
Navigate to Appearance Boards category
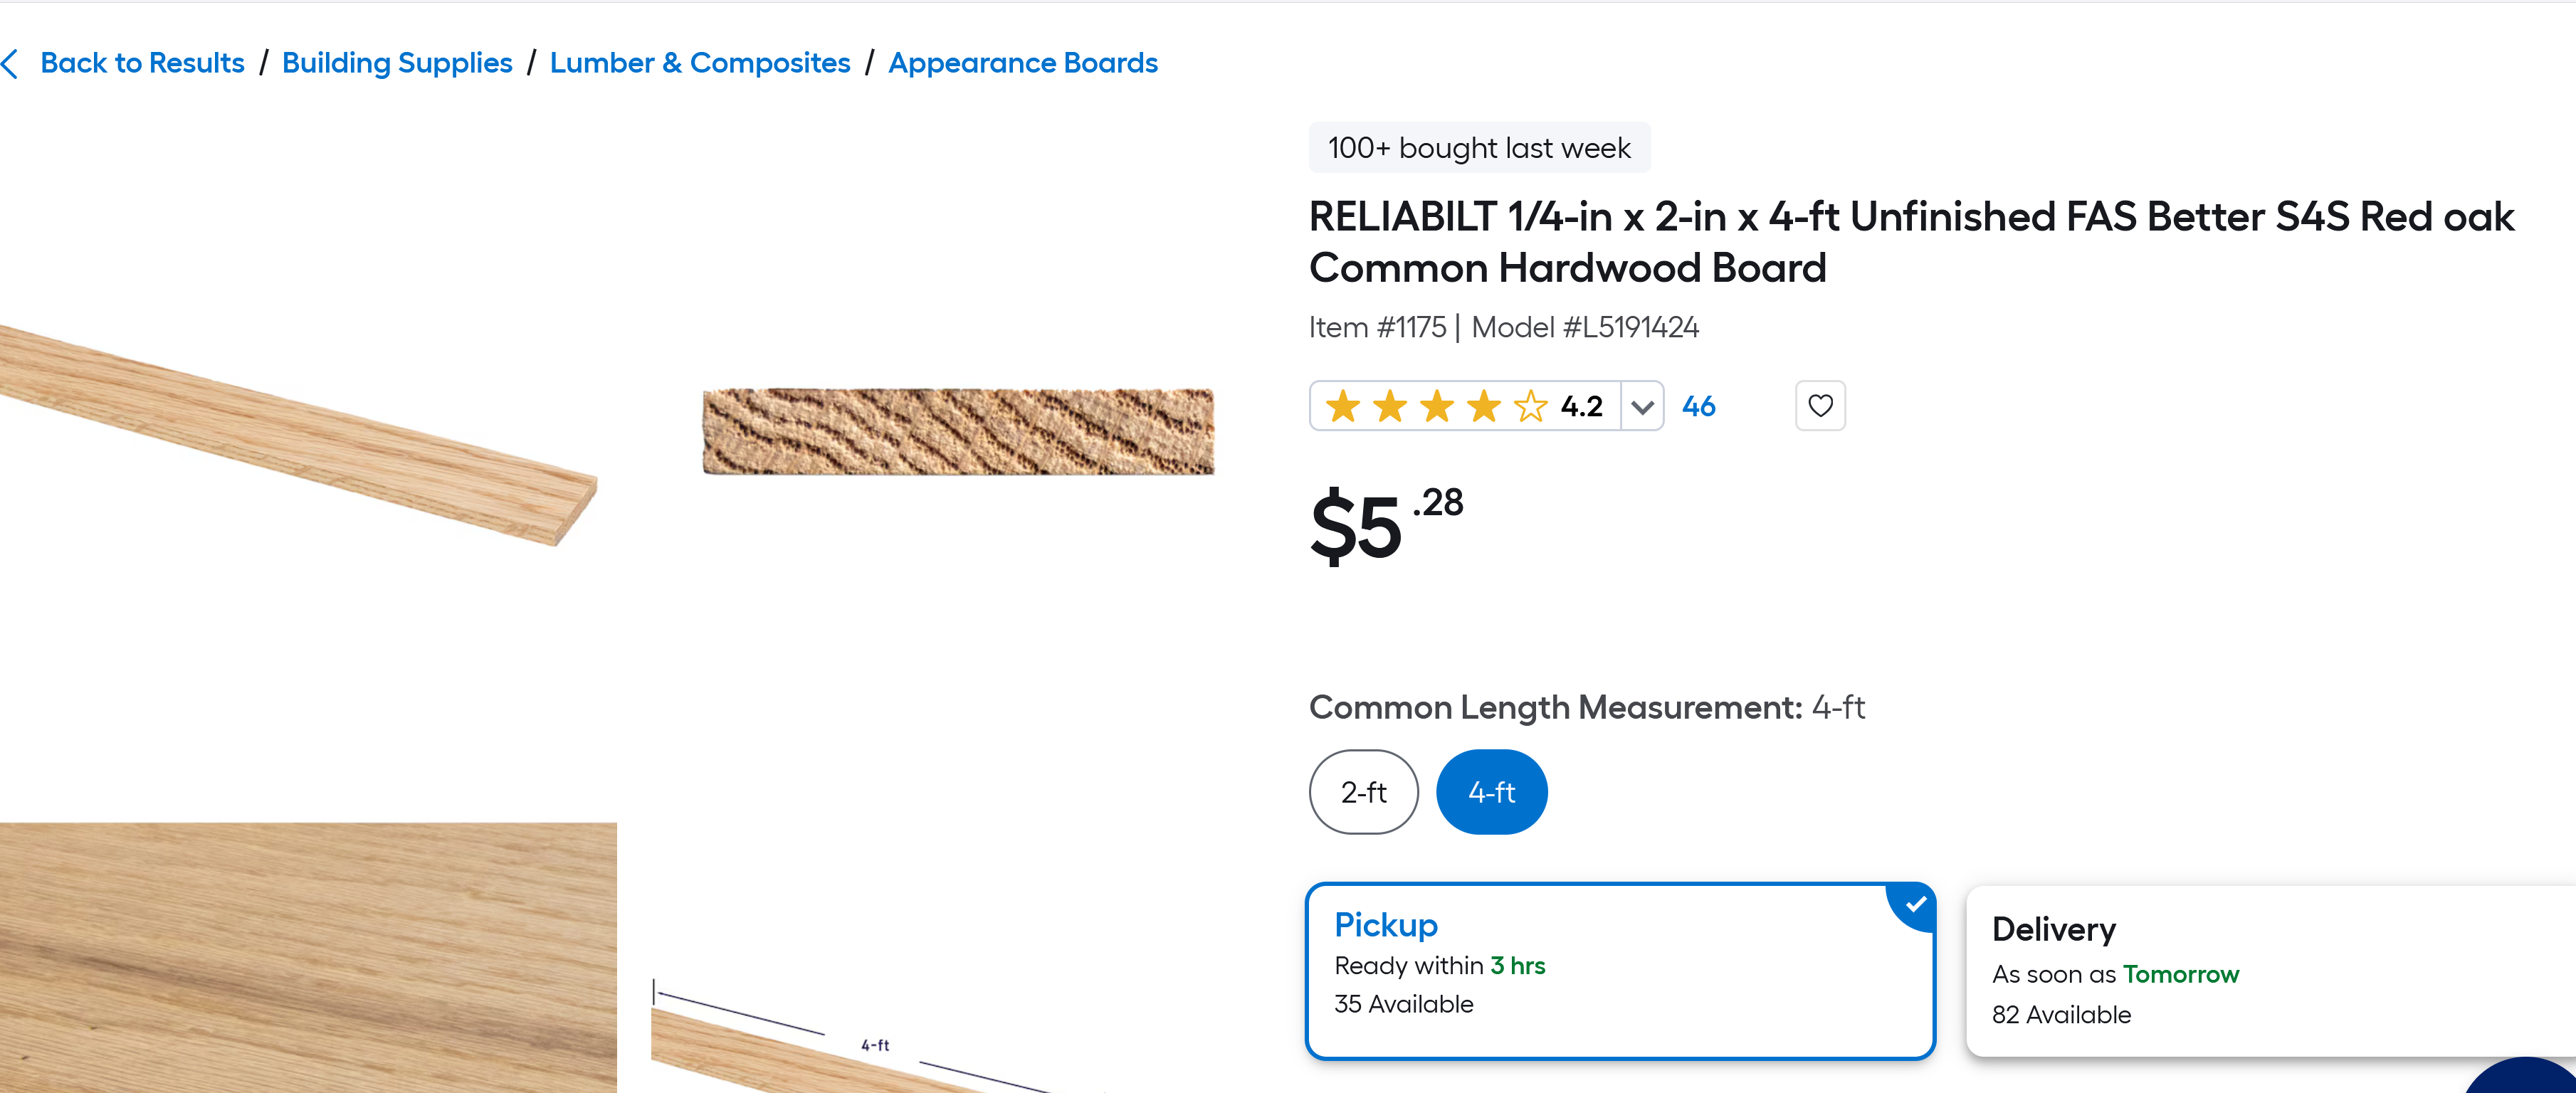coord(1022,63)
